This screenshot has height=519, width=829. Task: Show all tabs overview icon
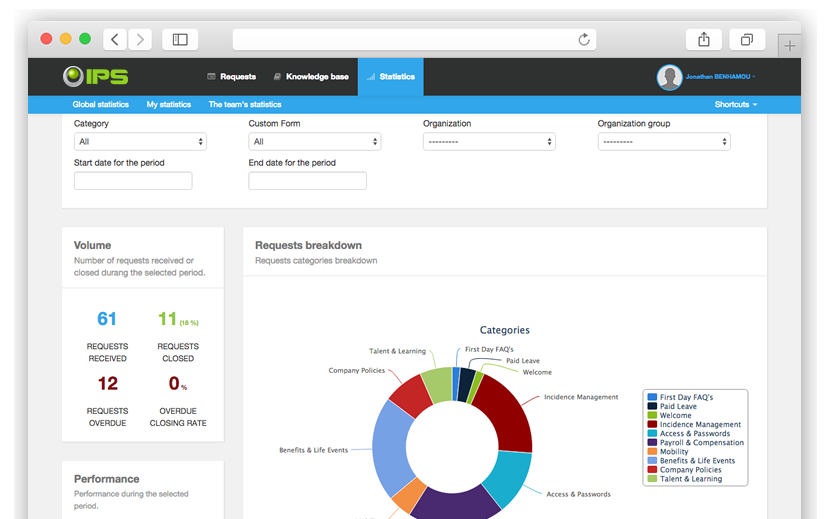[x=747, y=40]
